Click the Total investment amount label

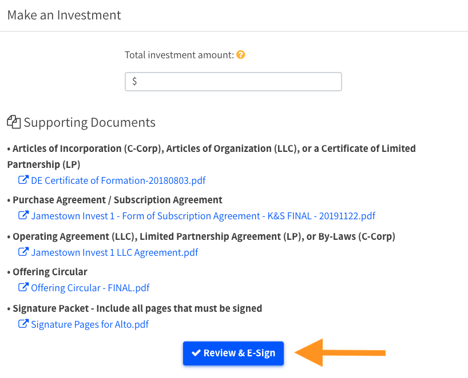tap(179, 55)
